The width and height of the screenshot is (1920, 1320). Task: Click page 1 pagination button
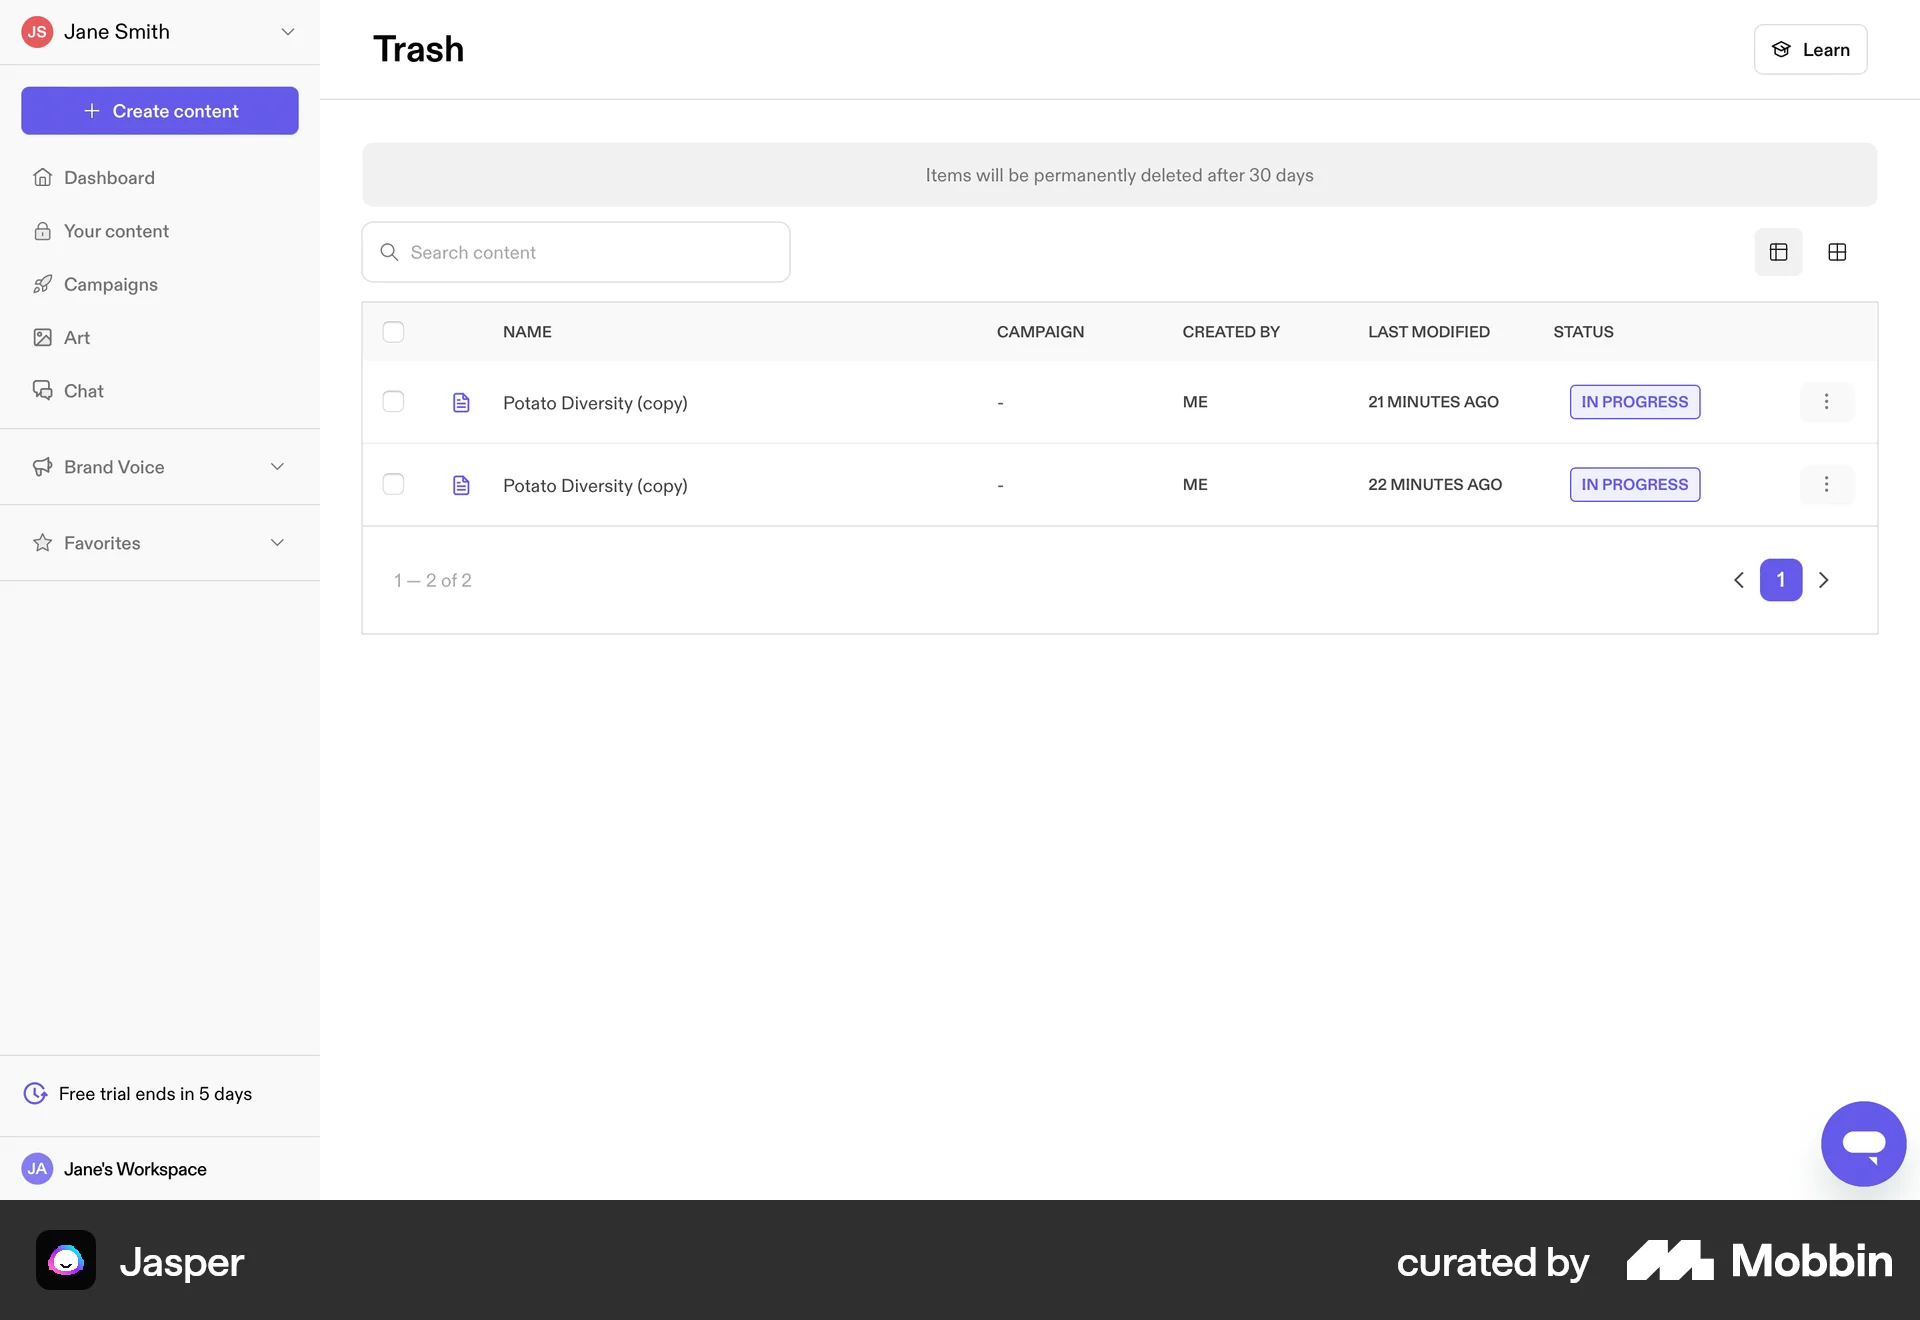click(x=1781, y=580)
